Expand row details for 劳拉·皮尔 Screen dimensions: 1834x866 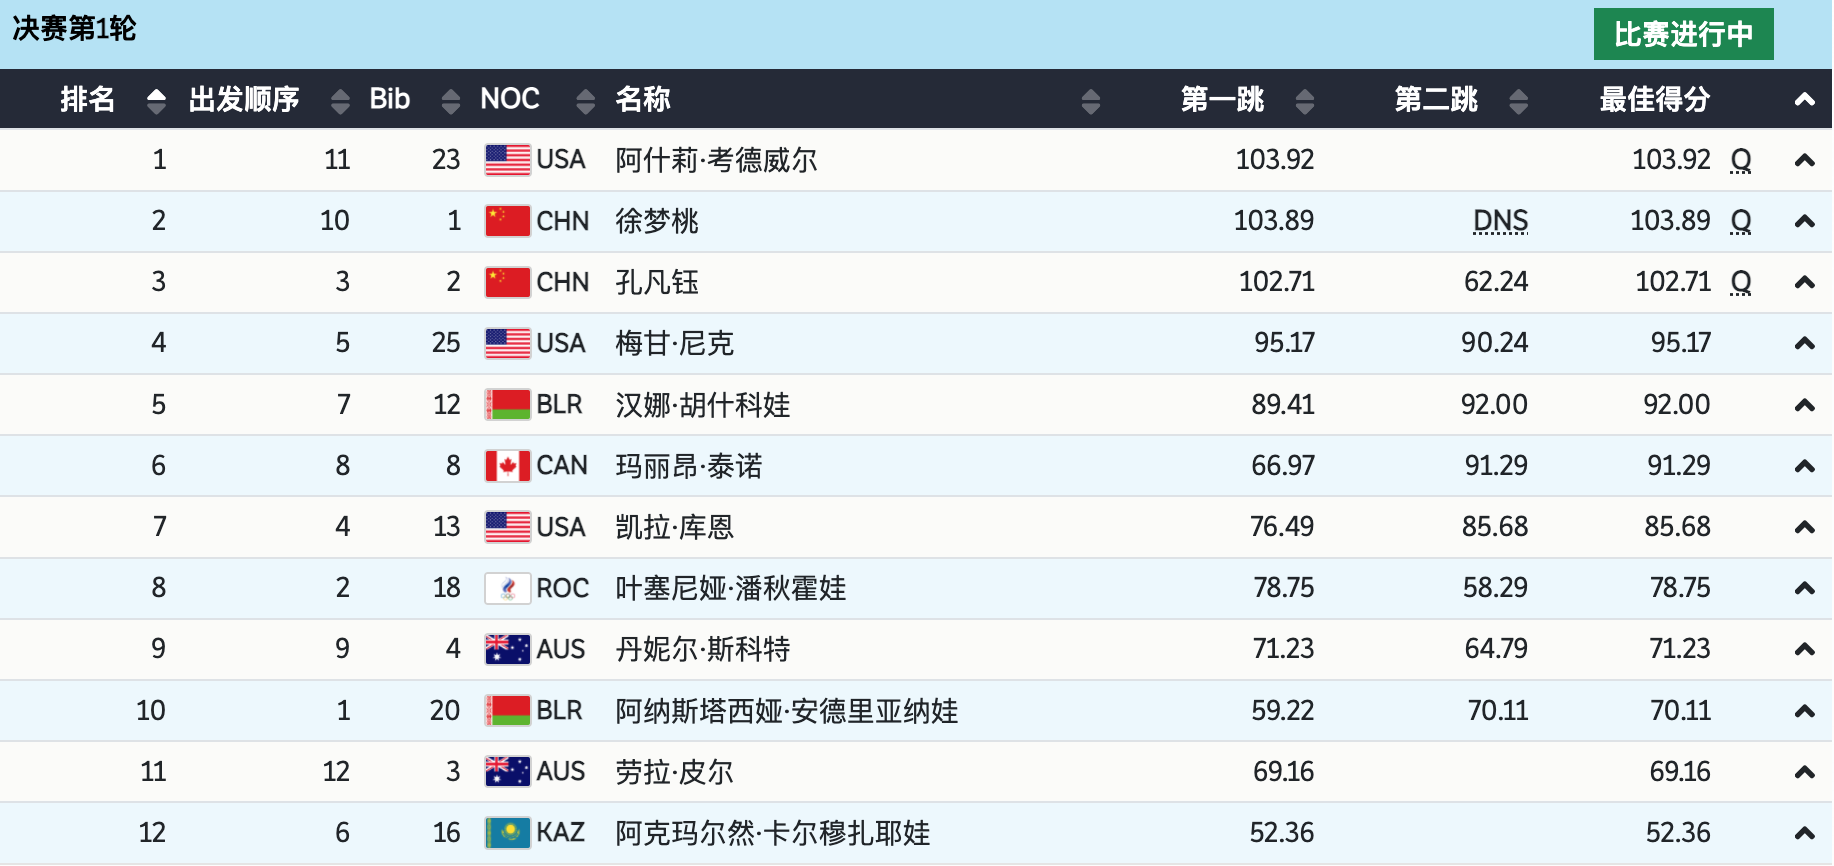coord(1804,772)
